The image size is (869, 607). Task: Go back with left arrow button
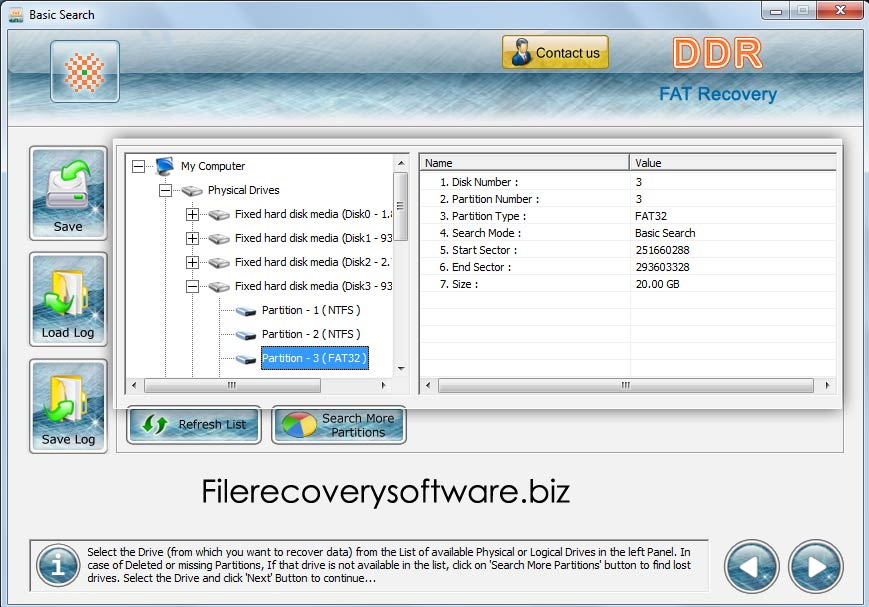coord(752,567)
